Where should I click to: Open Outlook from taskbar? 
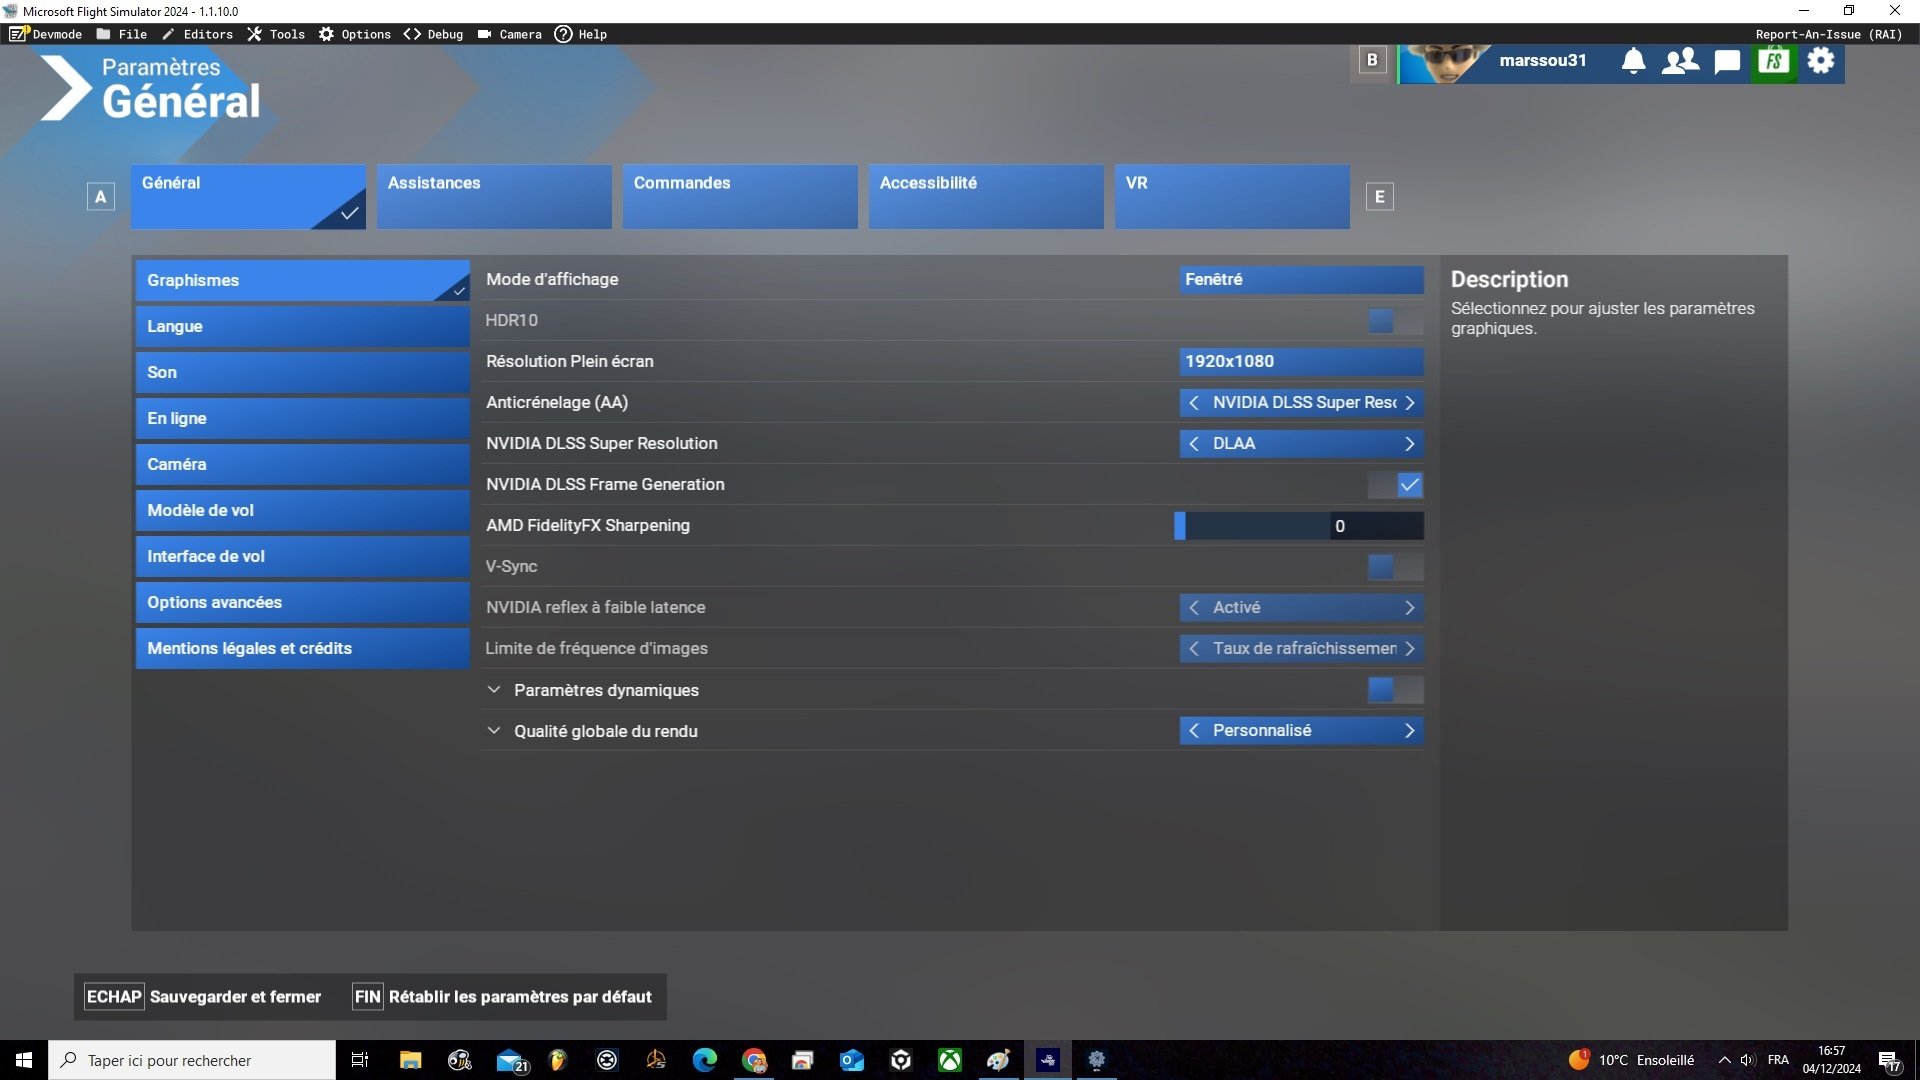851,1060
